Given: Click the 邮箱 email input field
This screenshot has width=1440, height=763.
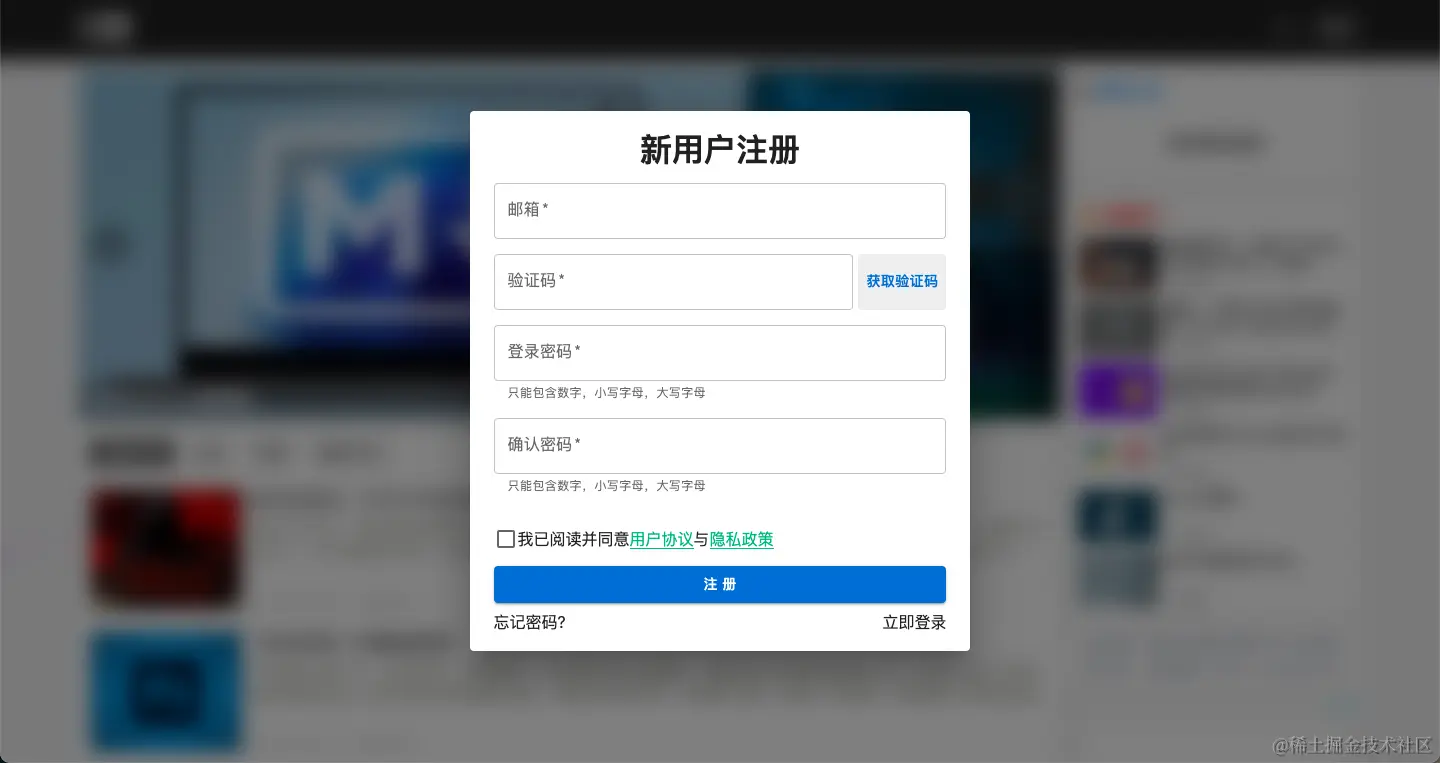Looking at the screenshot, I should pos(719,211).
